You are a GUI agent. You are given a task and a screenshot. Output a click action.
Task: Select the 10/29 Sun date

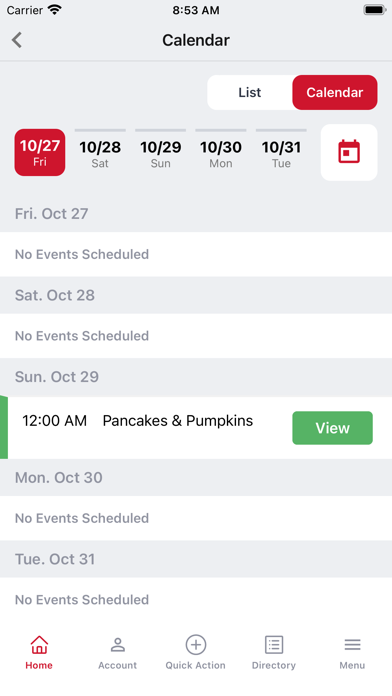click(x=160, y=152)
